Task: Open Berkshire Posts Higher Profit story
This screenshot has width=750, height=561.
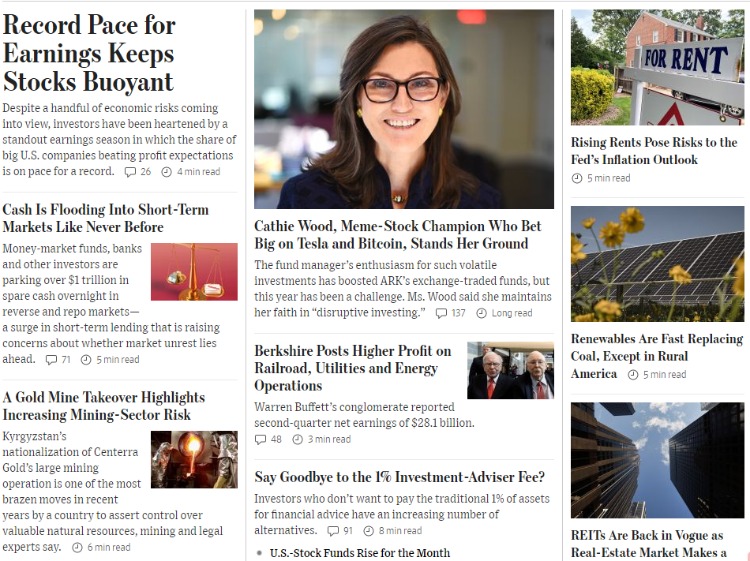Action: click(353, 368)
